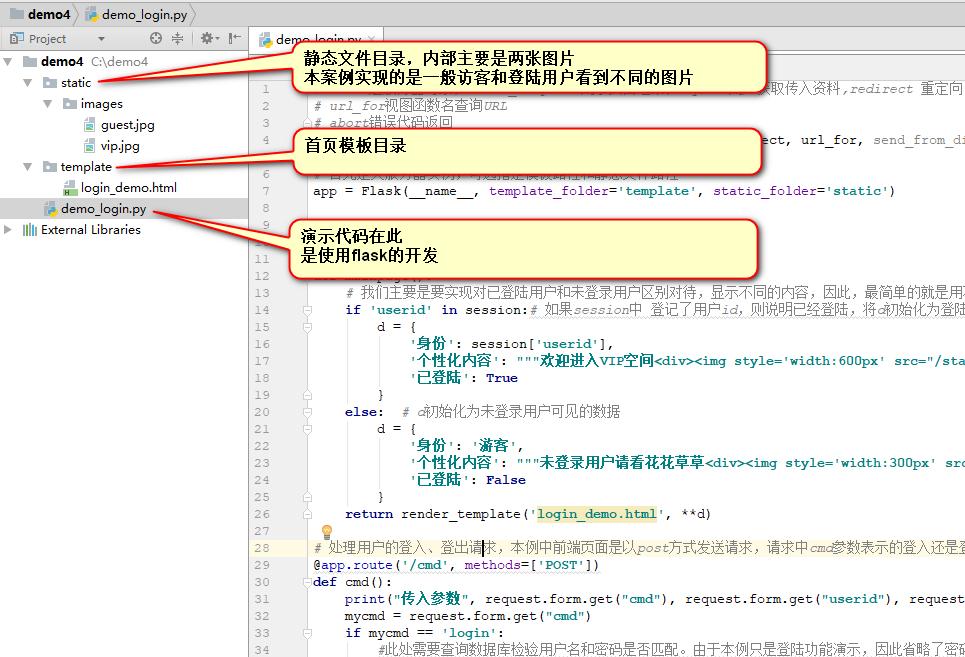This screenshot has height=657, width=965.
Task: Click the images folder icon in the tree
Action: (x=71, y=103)
